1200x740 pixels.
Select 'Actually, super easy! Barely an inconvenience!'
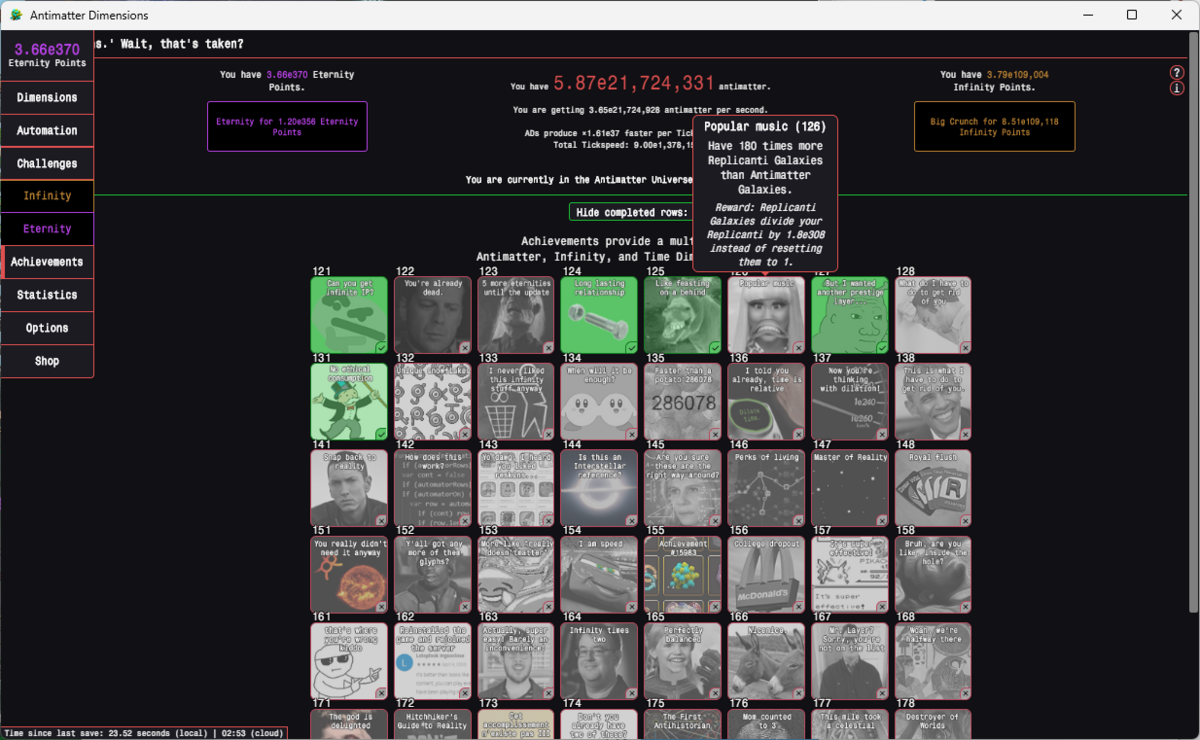point(516,661)
